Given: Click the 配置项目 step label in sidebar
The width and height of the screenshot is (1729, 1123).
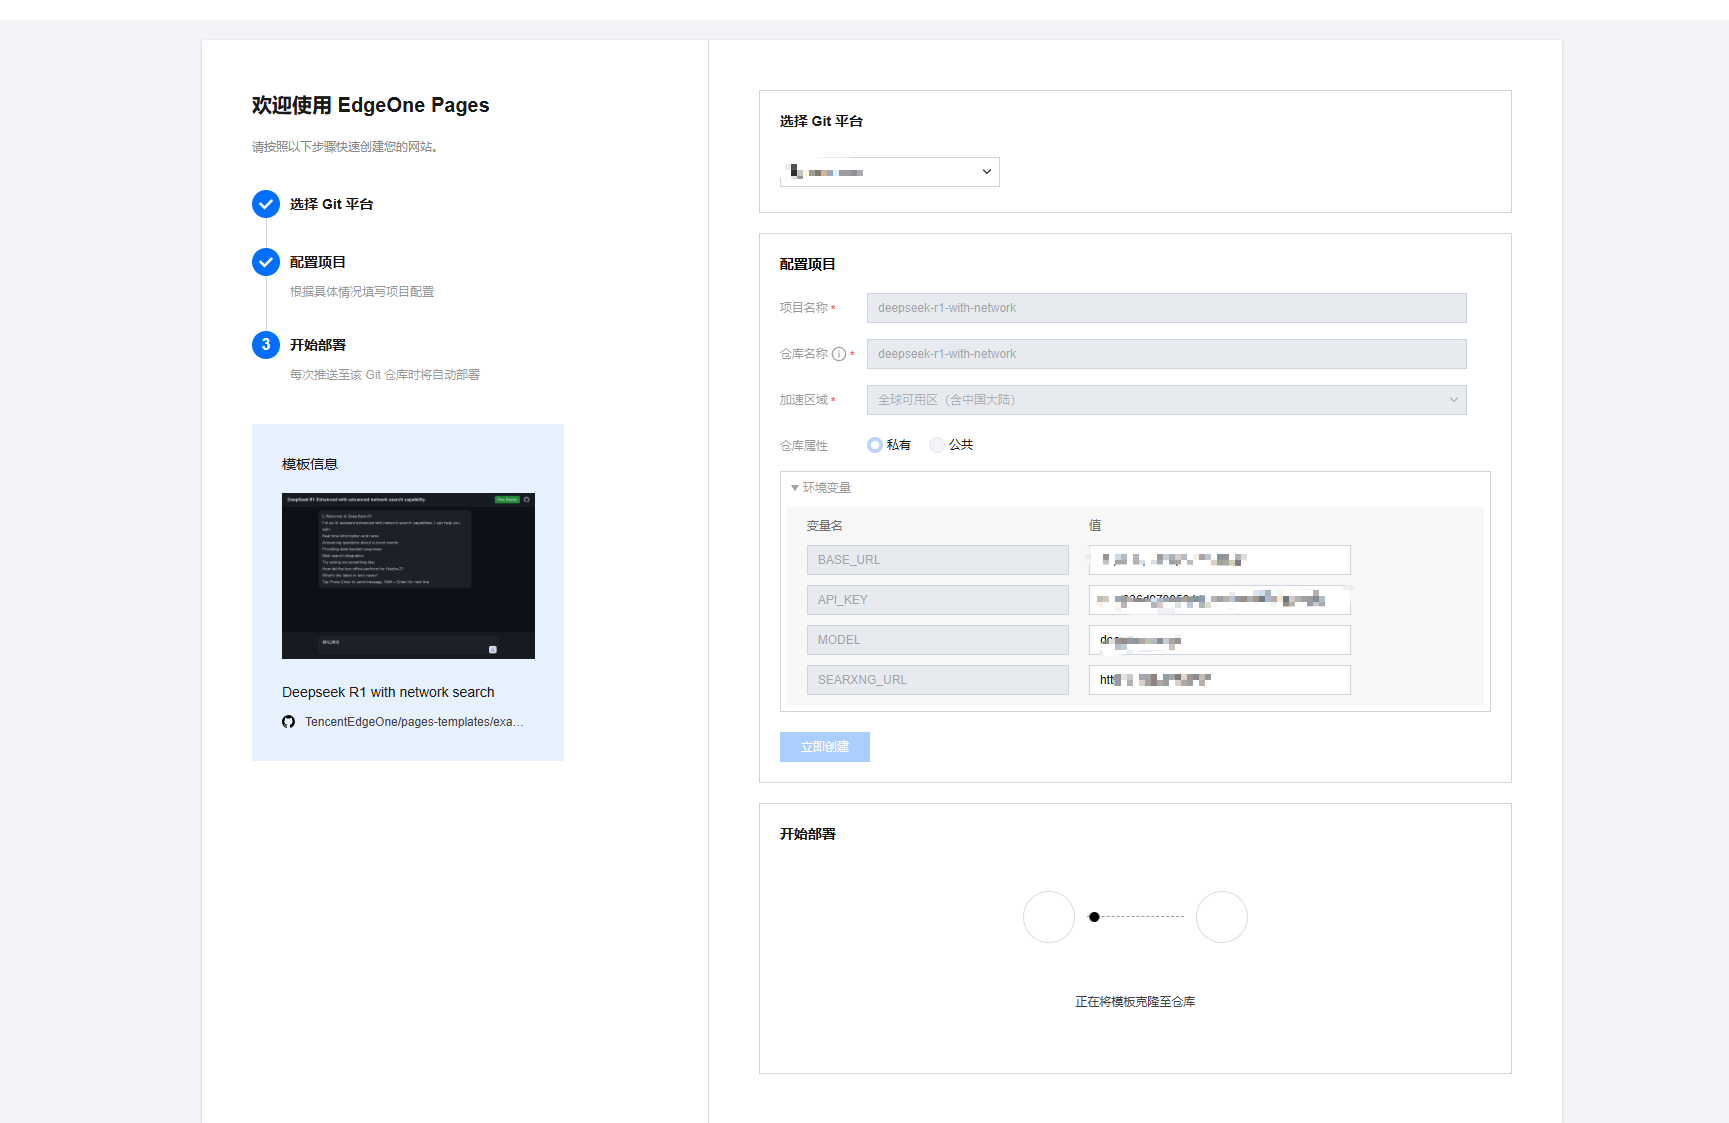Looking at the screenshot, I should pyautogui.click(x=318, y=262).
